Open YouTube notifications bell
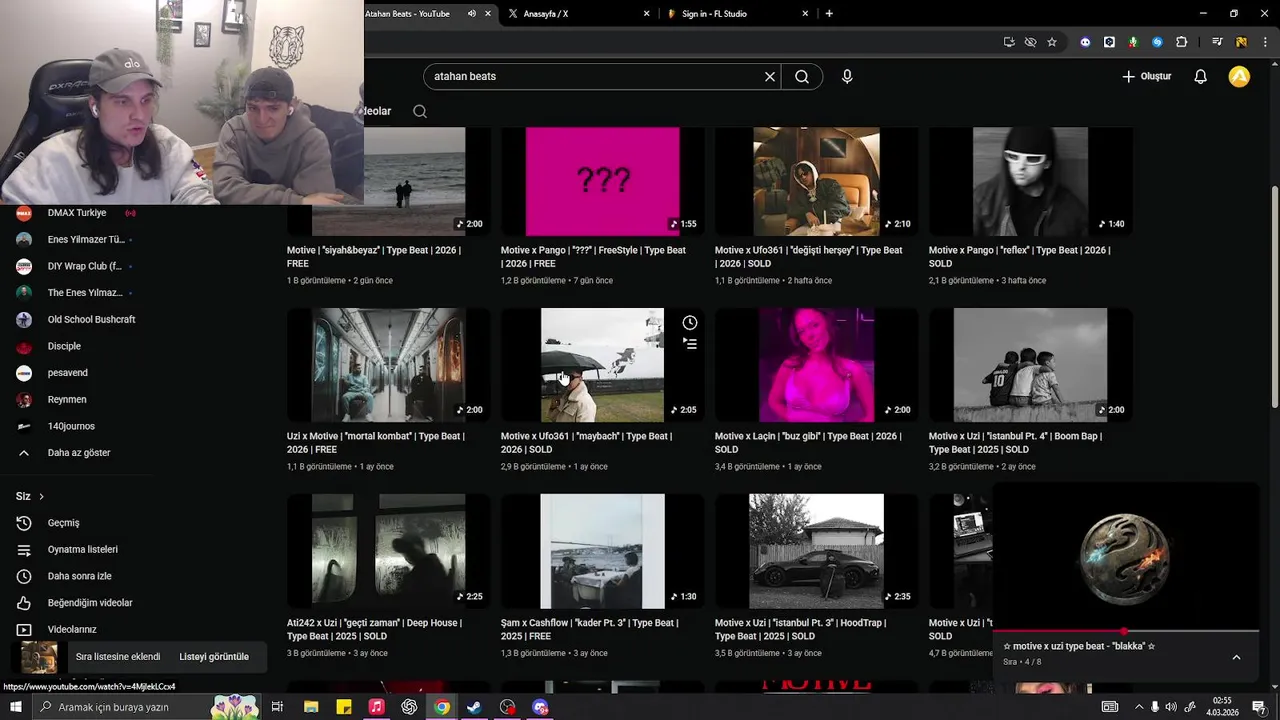 pos(1201,76)
